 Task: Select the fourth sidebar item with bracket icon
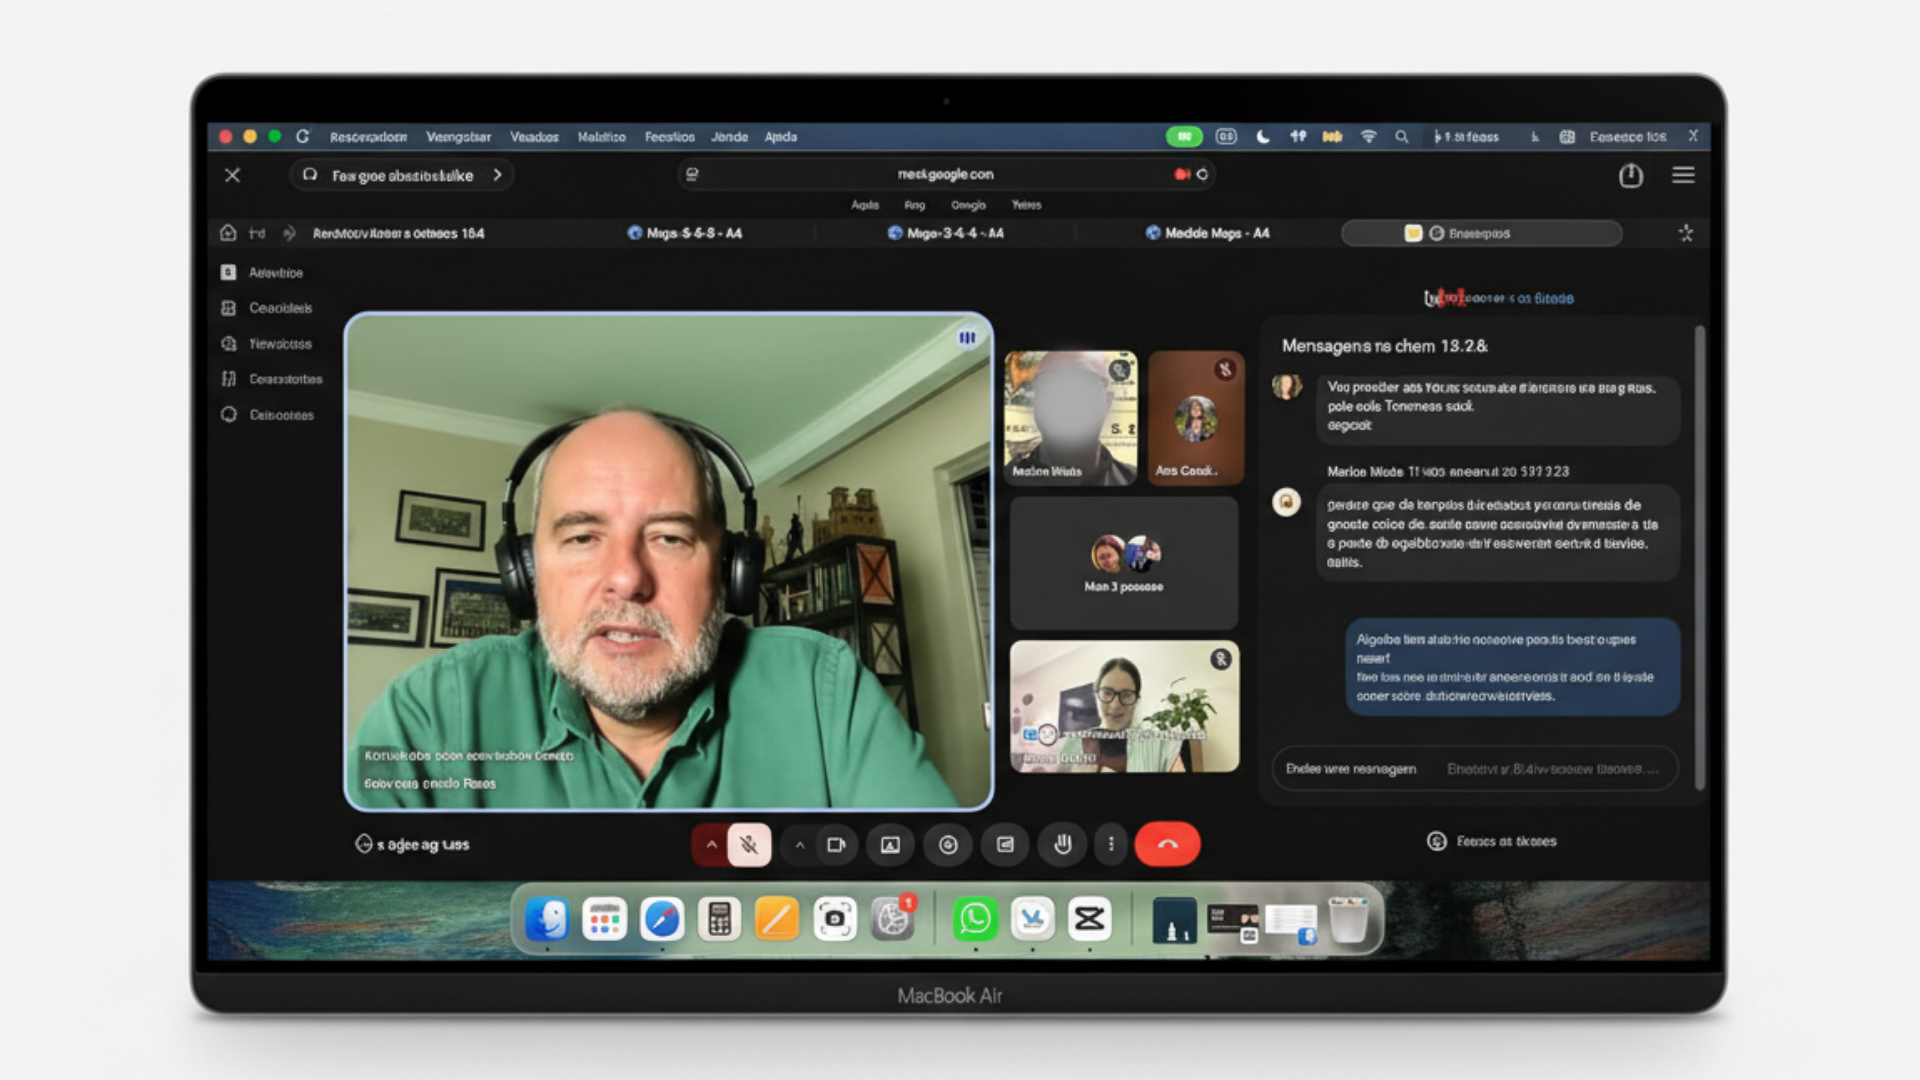[272, 379]
